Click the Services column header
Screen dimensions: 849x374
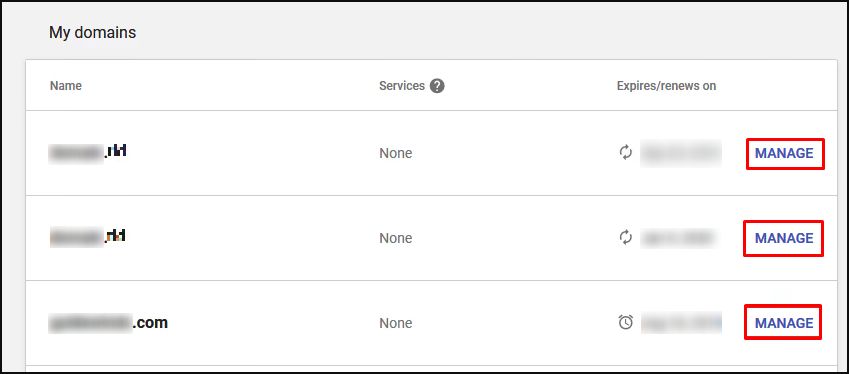click(x=402, y=86)
